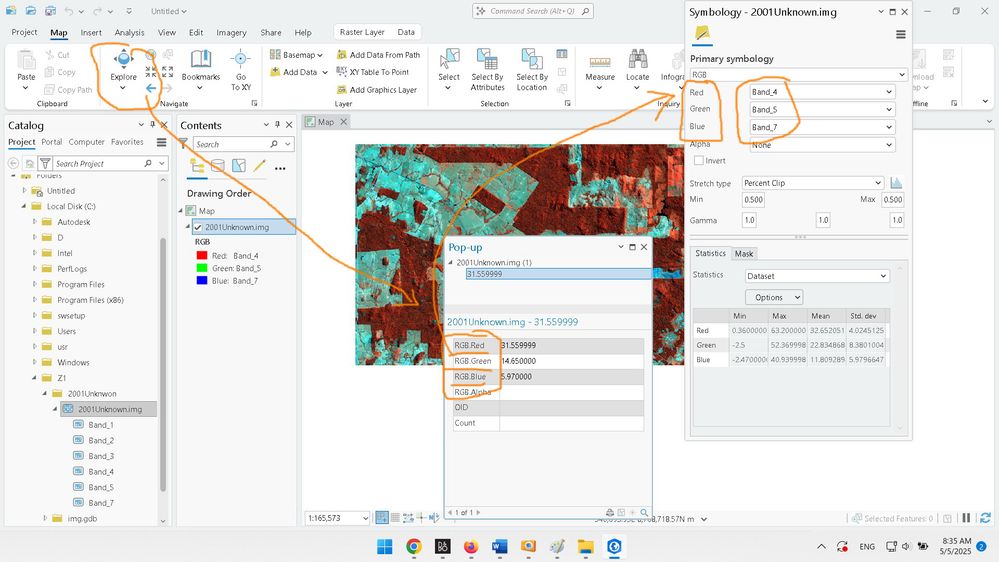Open the Red band dropdown
The height and width of the screenshot is (562, 999).
(822, 92)
